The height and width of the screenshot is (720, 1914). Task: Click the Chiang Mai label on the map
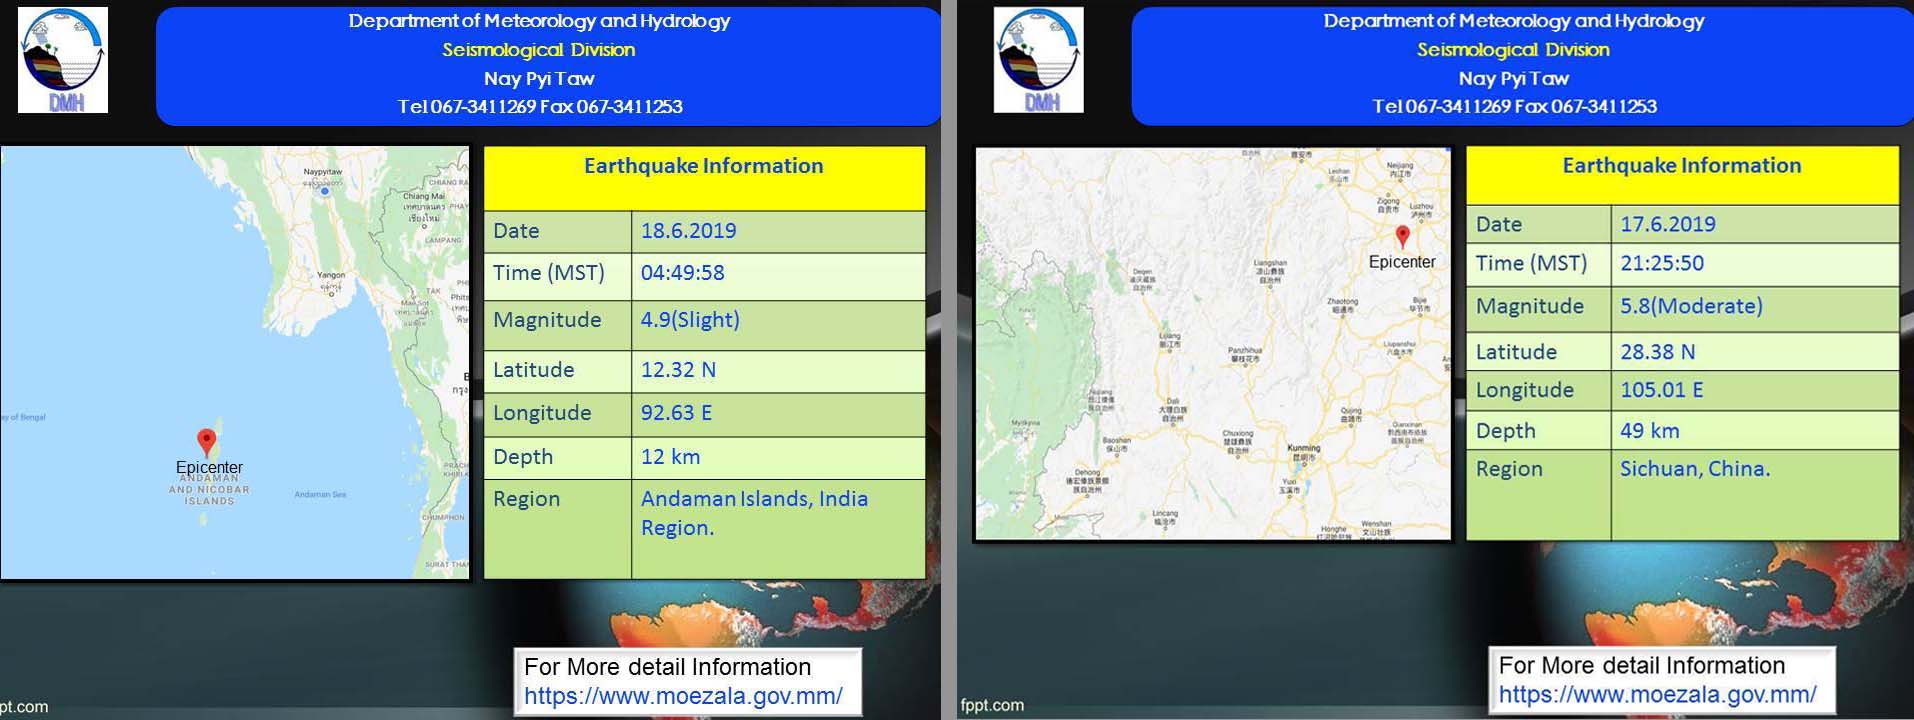pos(424,196)
